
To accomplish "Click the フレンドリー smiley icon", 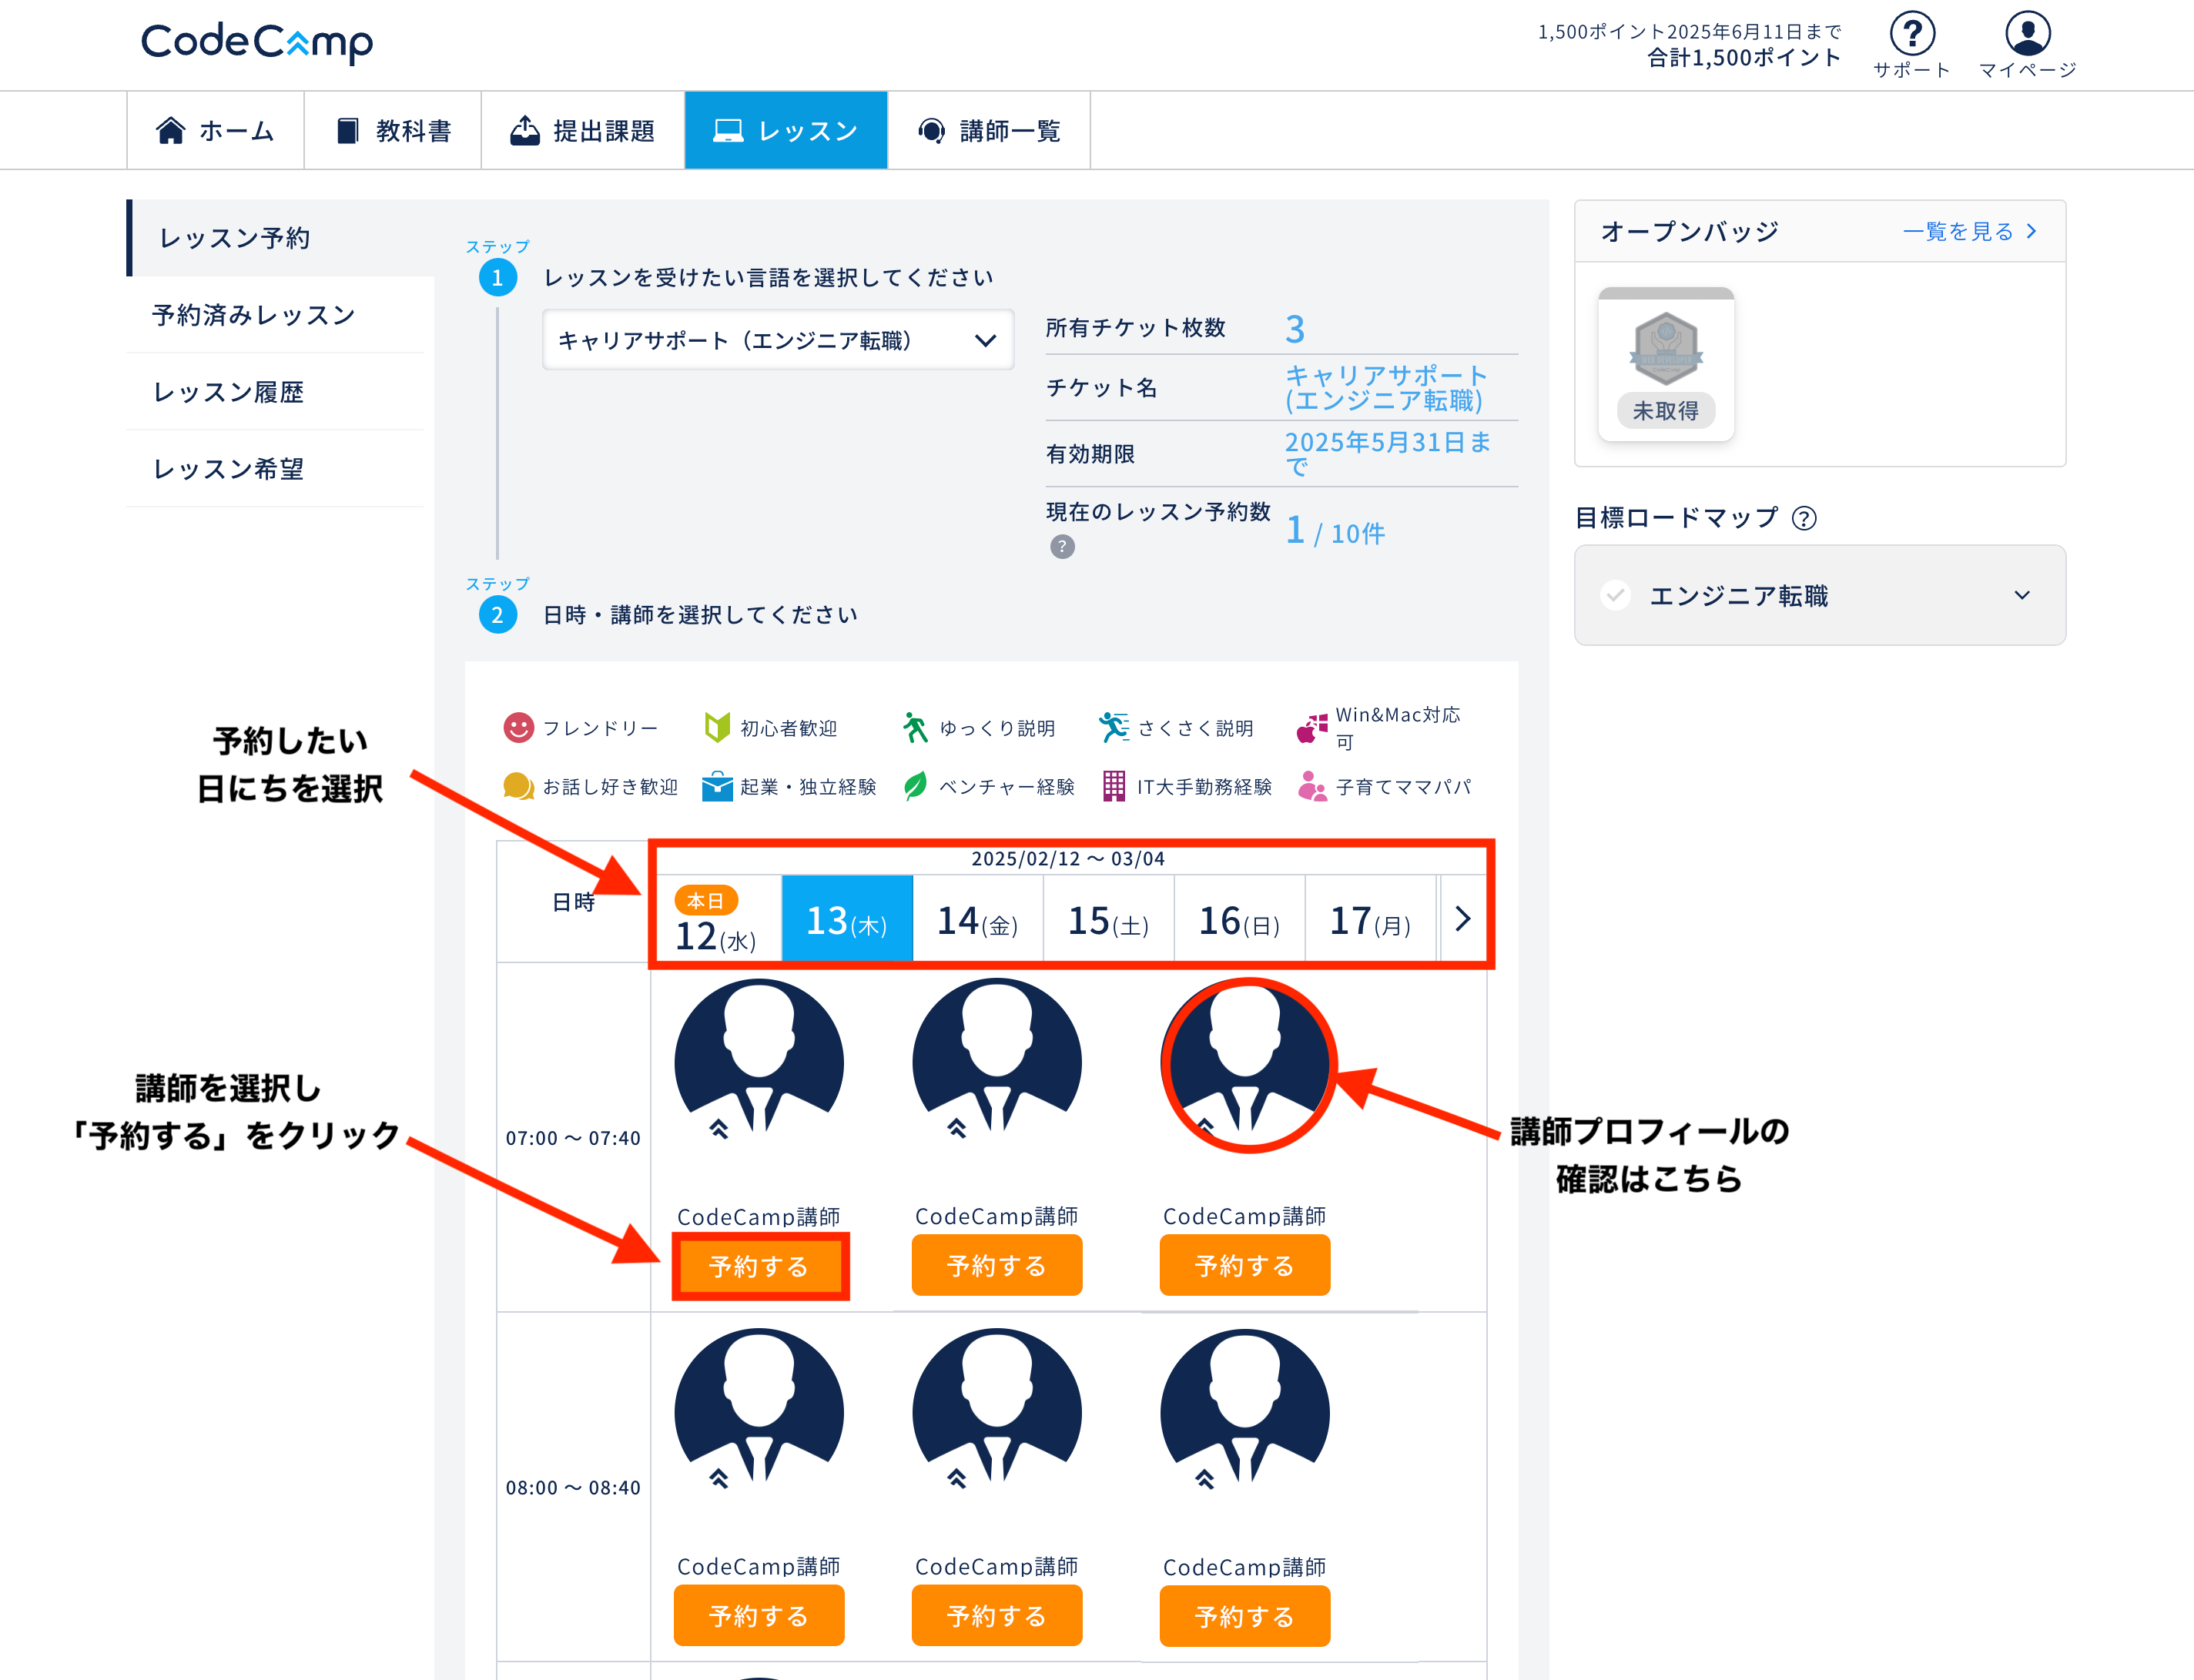I will pyautogui.click(x=518, y=727).
